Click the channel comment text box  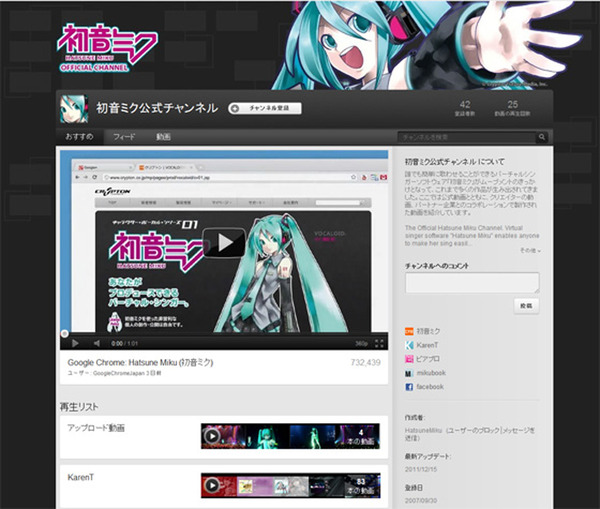coord(472,283)
